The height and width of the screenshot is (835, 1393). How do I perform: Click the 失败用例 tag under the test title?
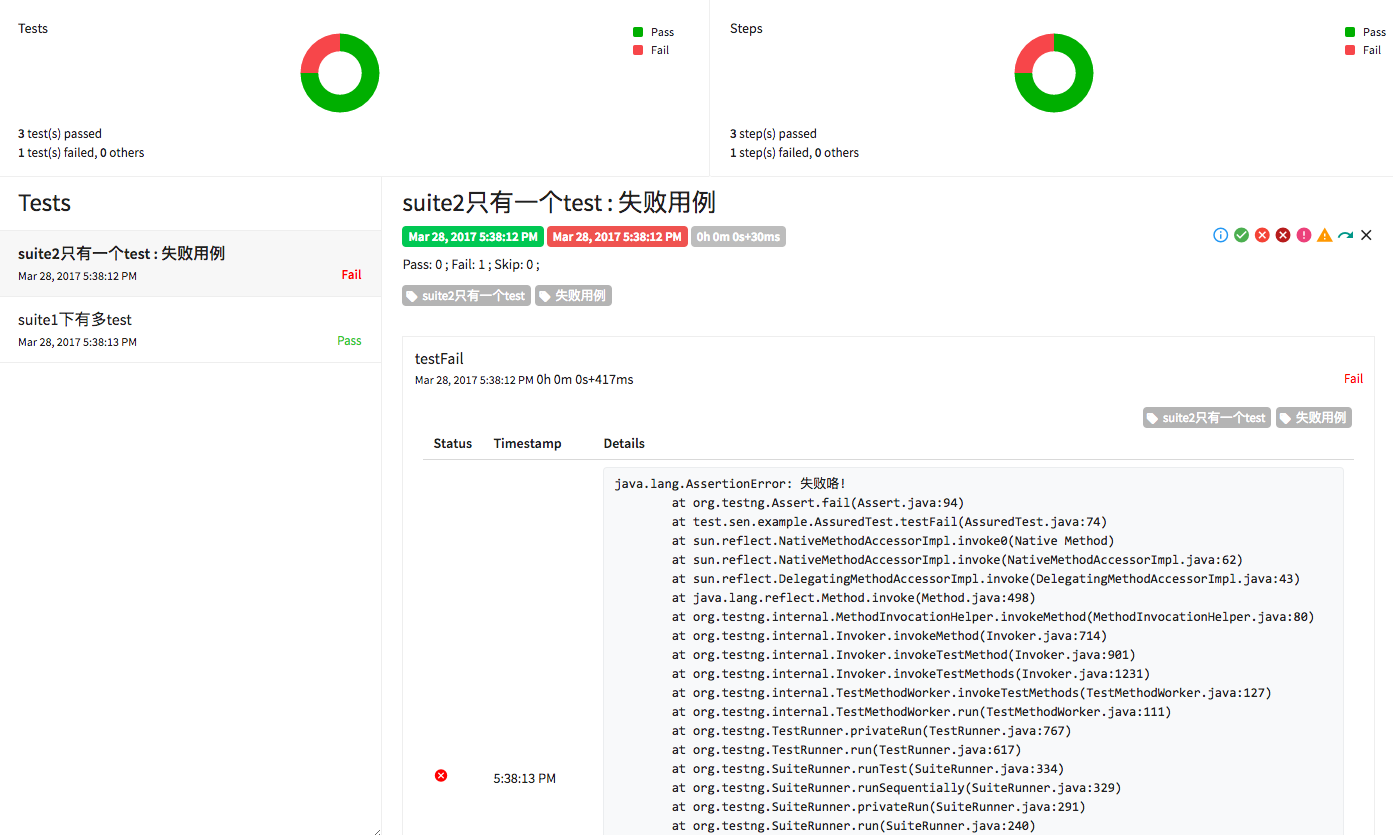click(574, 296)
